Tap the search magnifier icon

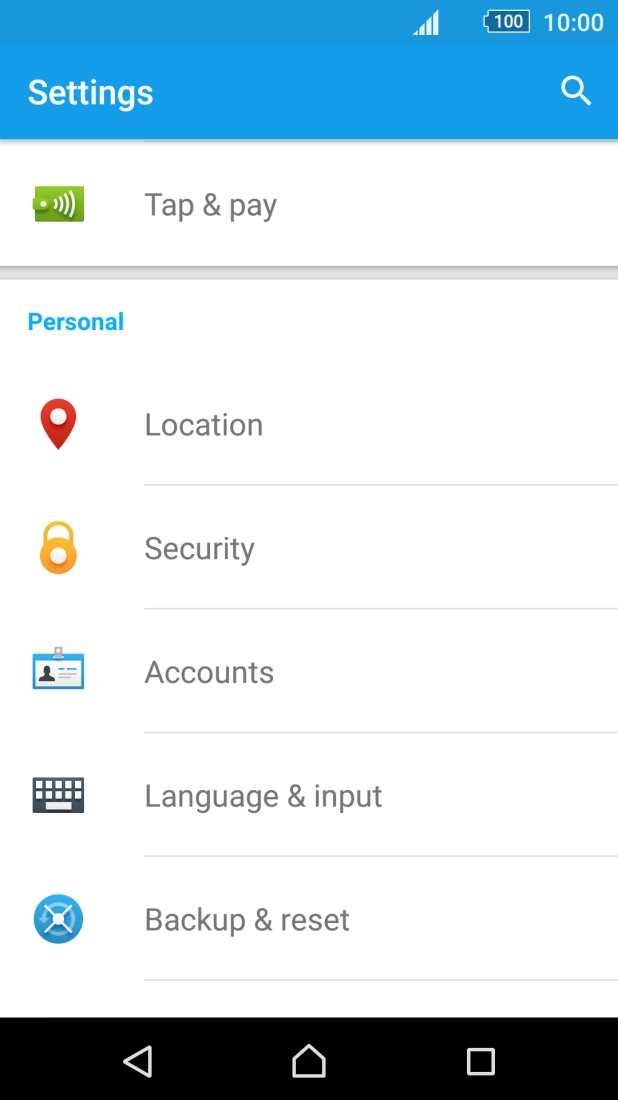(x=576, y=91)
